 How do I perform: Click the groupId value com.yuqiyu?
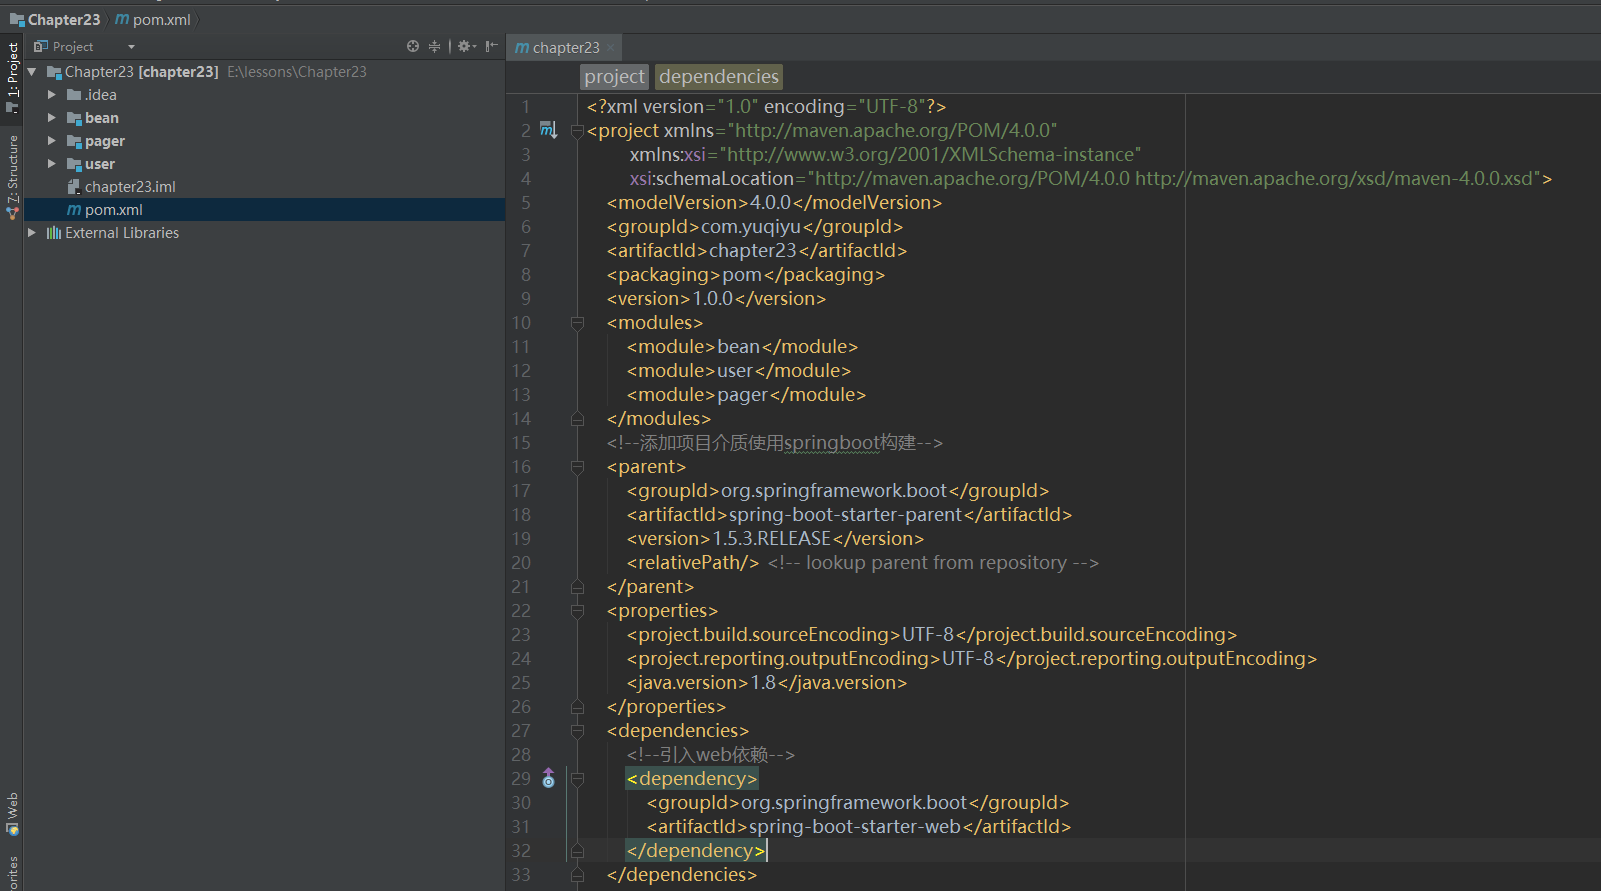751,227
